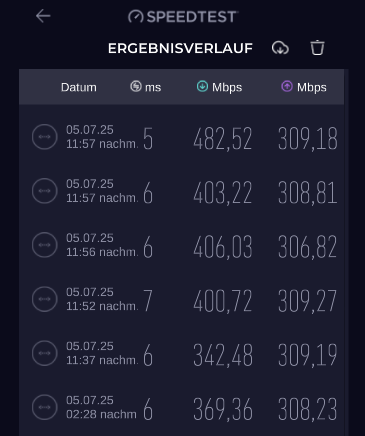The width and height of the screenshot is (365, 436).
Task: Tap connection icon of 482,52 result
Action: [45, 137]
